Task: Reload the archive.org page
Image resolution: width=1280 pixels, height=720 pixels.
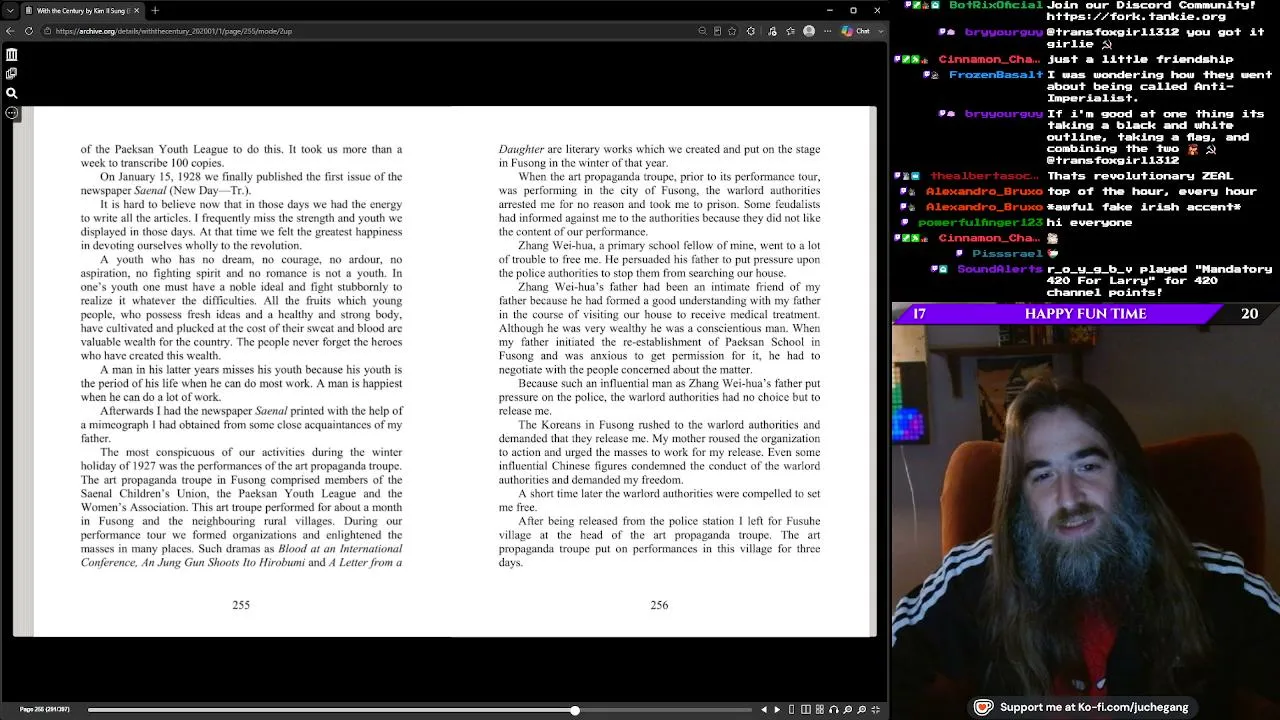Action: 29,31
